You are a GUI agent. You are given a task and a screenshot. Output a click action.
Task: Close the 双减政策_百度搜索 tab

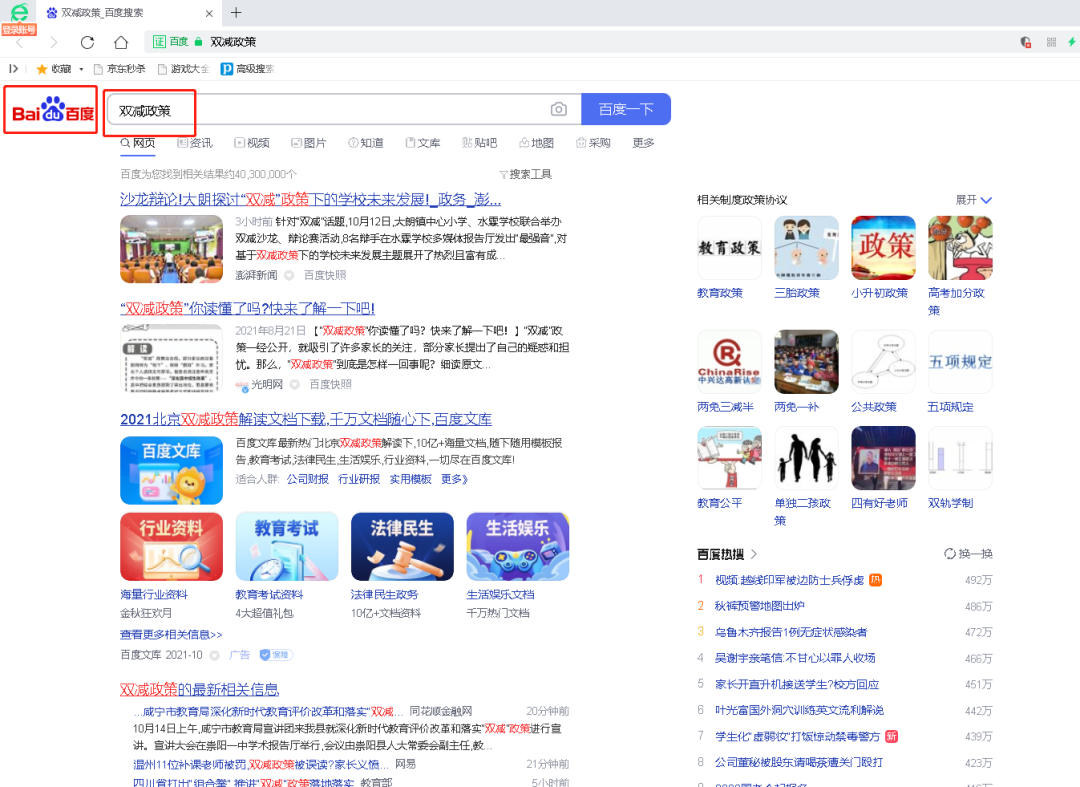coord(209,13)
